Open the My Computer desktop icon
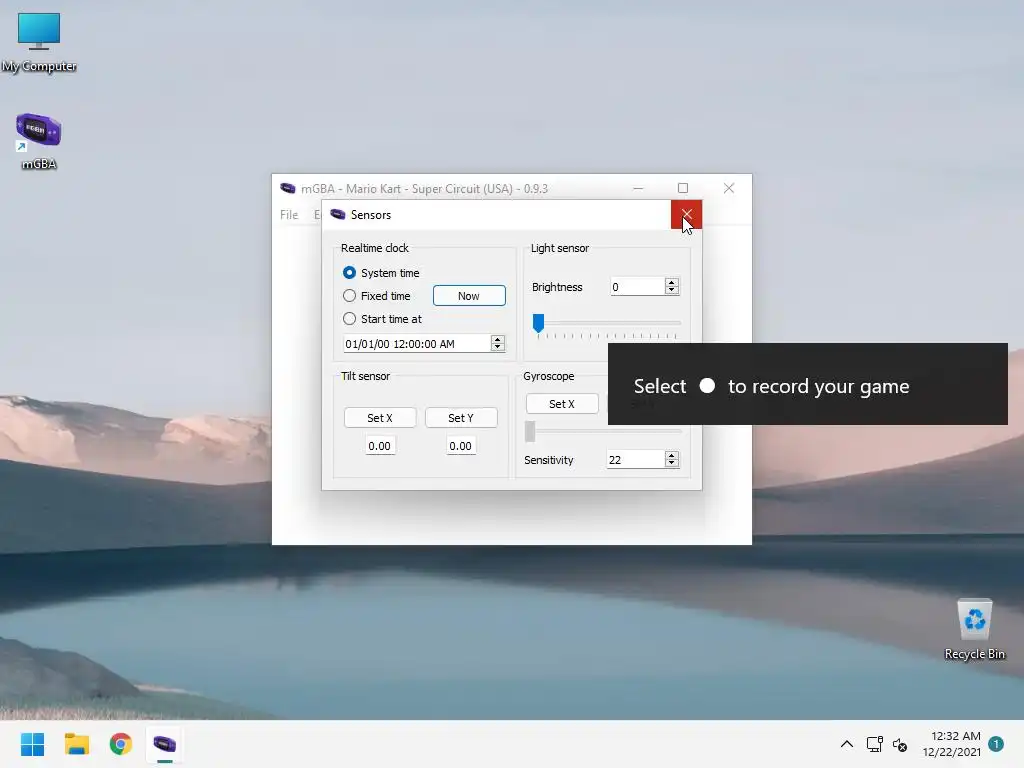This screenshot has width=1024, height=768. (39, 42)
